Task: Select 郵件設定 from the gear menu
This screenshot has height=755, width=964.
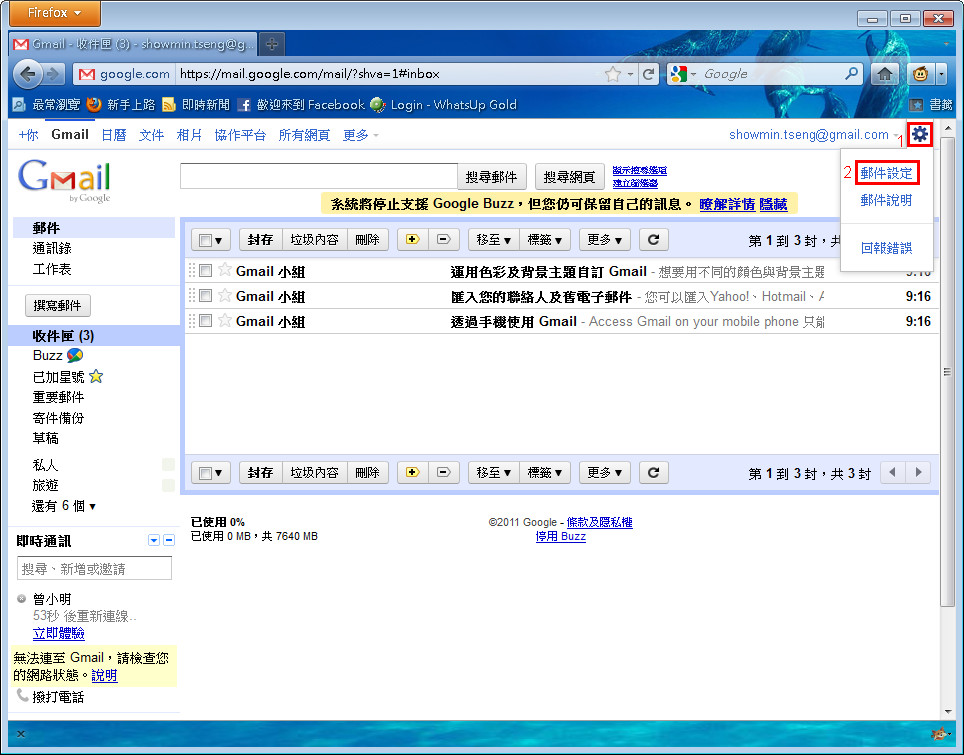Action: (x=886, y=173)
